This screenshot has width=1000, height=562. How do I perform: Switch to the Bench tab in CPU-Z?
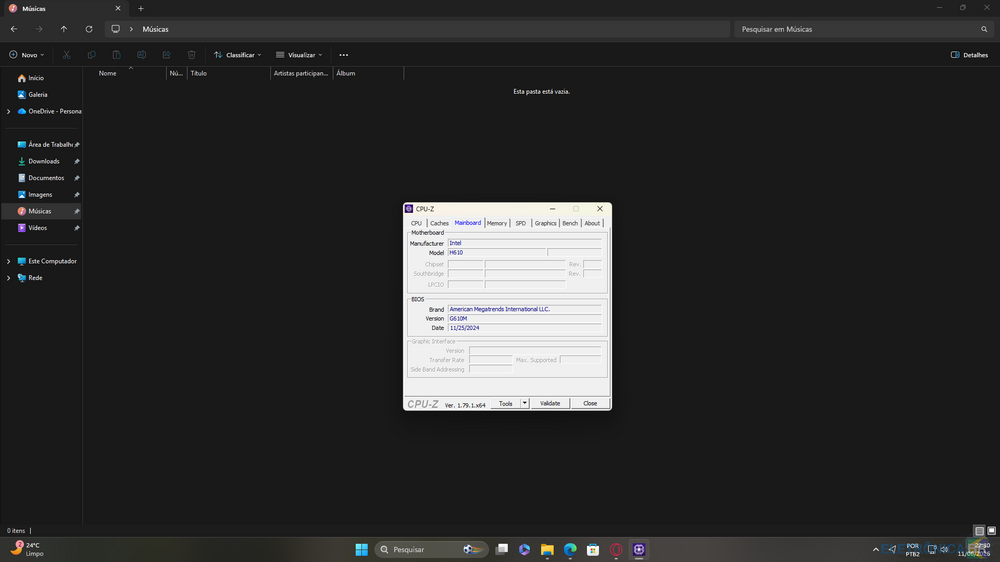pos(570,223)
